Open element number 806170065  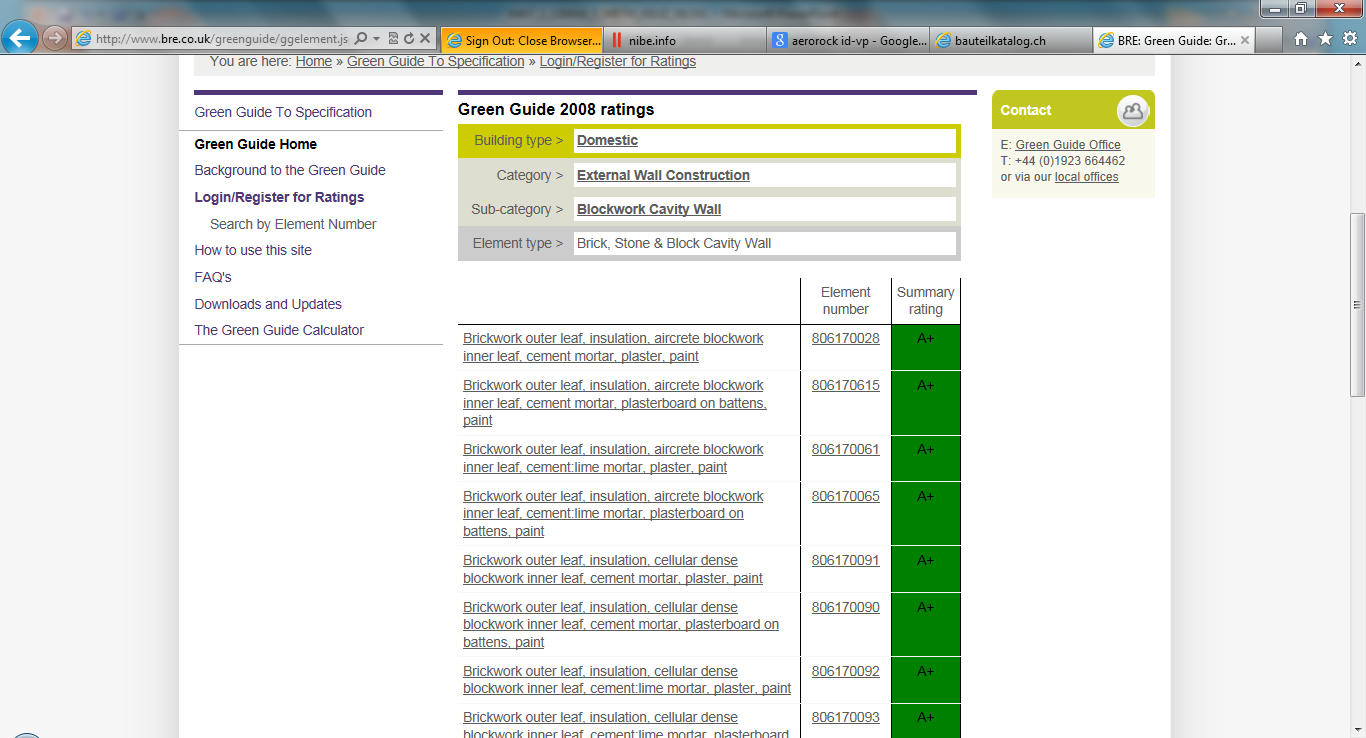click(x=846, y=496)
